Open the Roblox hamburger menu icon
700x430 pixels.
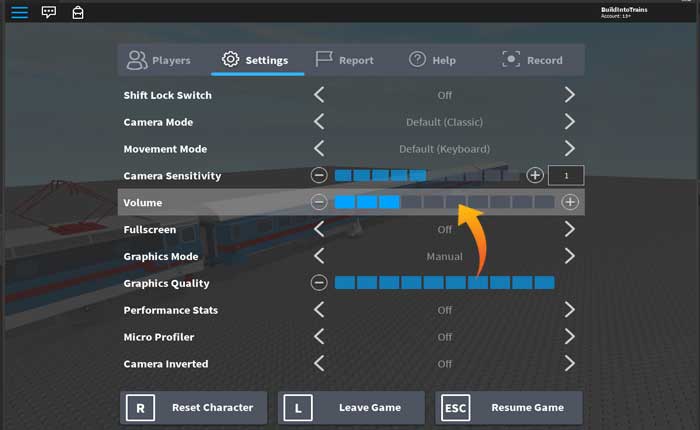click(19, 12)
